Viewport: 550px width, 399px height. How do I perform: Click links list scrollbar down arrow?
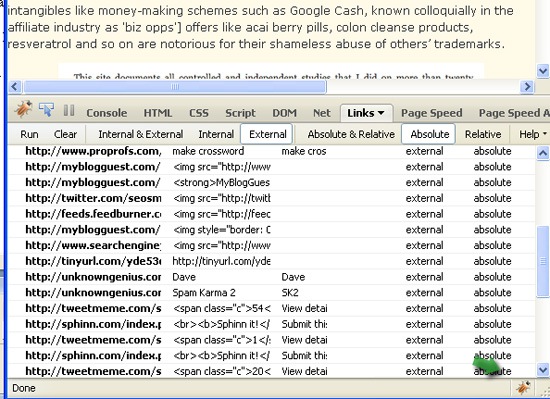point(543,370)
